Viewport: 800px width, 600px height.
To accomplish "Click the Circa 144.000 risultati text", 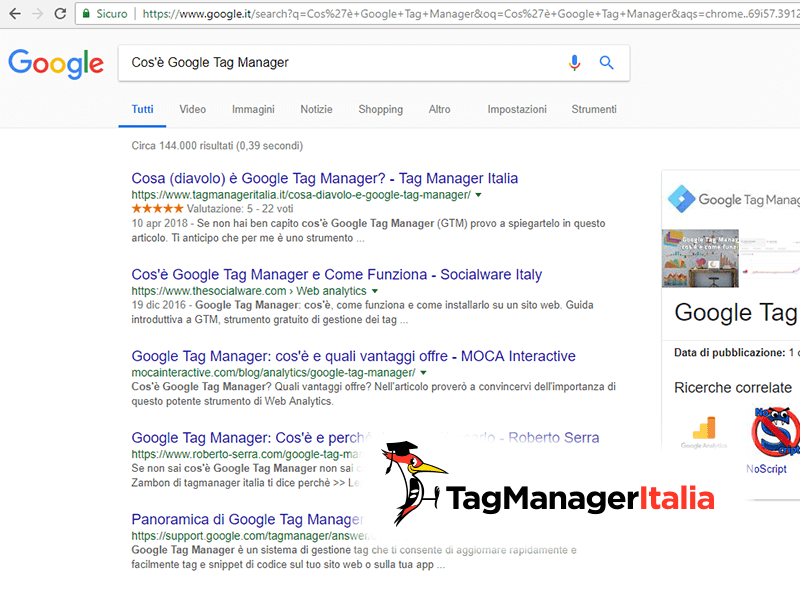I will click(217, 146).
